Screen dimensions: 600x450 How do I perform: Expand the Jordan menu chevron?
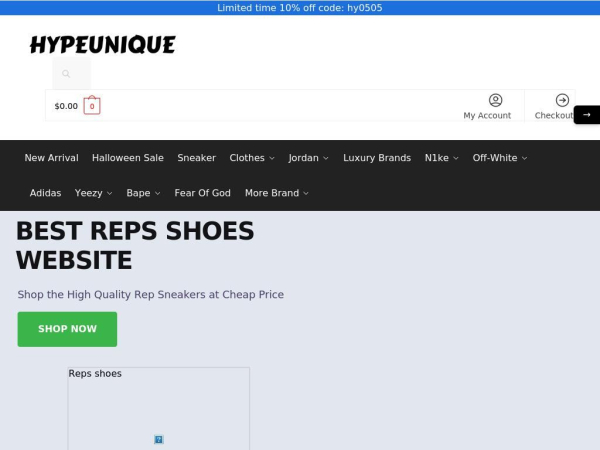coord(326,158)
